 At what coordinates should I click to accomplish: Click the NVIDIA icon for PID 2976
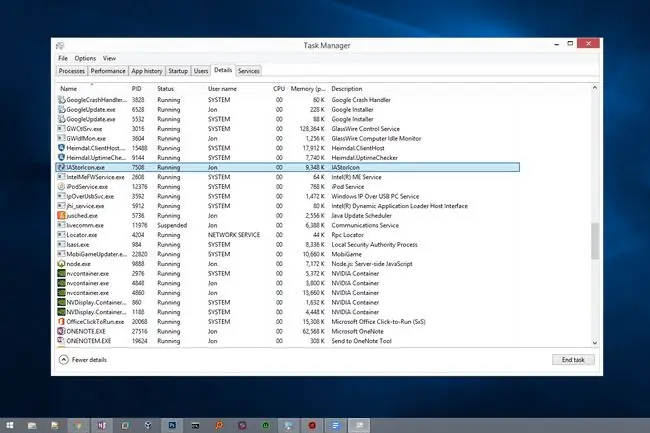tap(61, 273)
